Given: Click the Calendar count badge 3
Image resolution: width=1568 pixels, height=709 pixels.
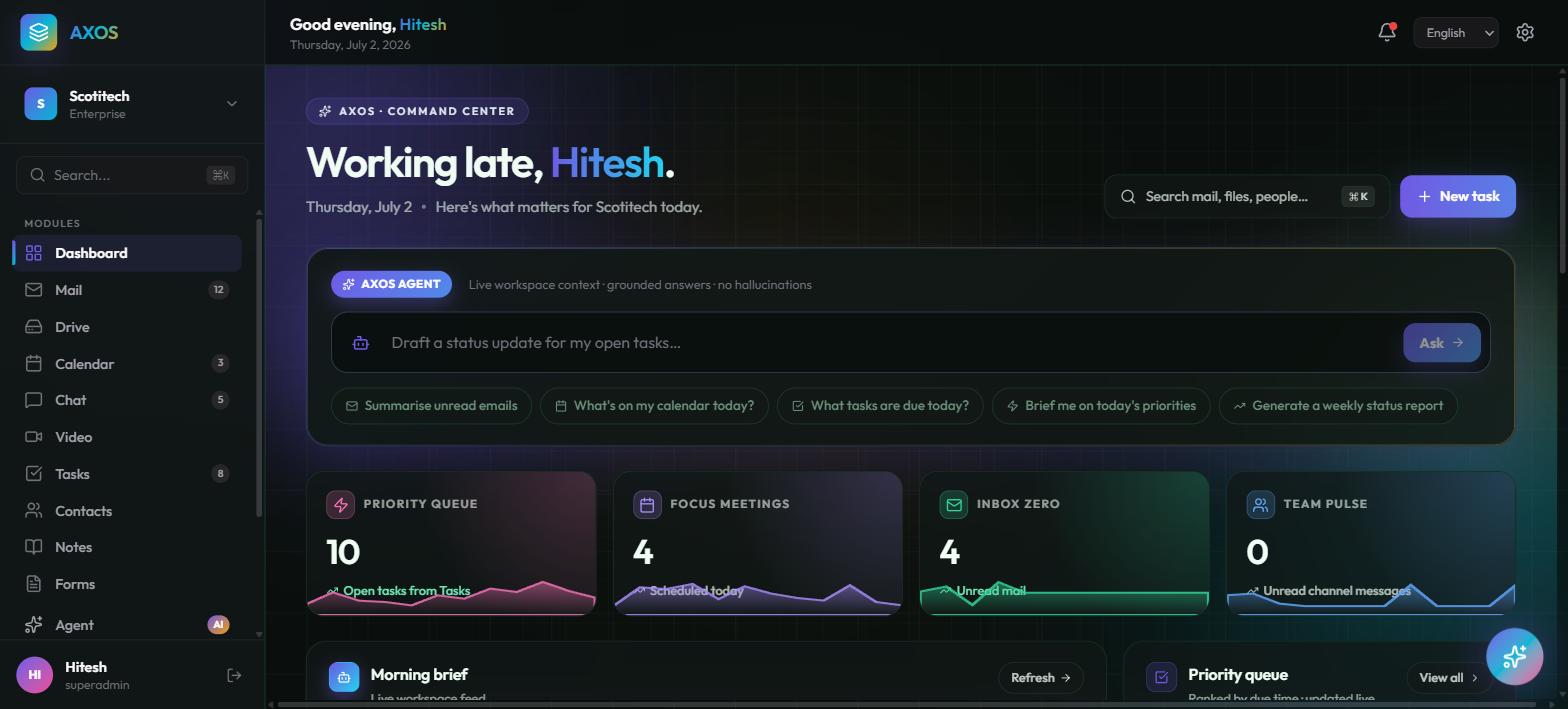Looking at the screenshot, I should click(221, 363).
